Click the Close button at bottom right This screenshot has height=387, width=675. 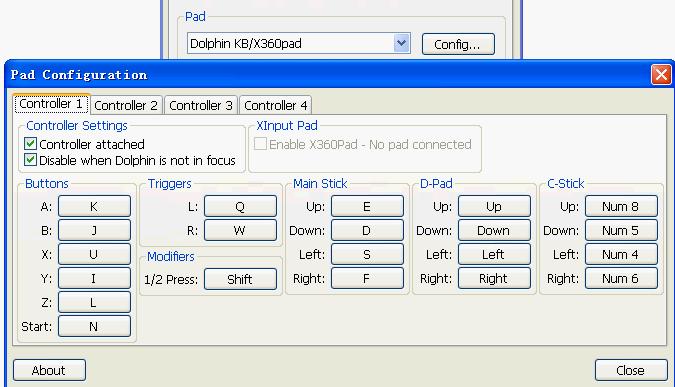pyautogui.click(x=631, y=370)
